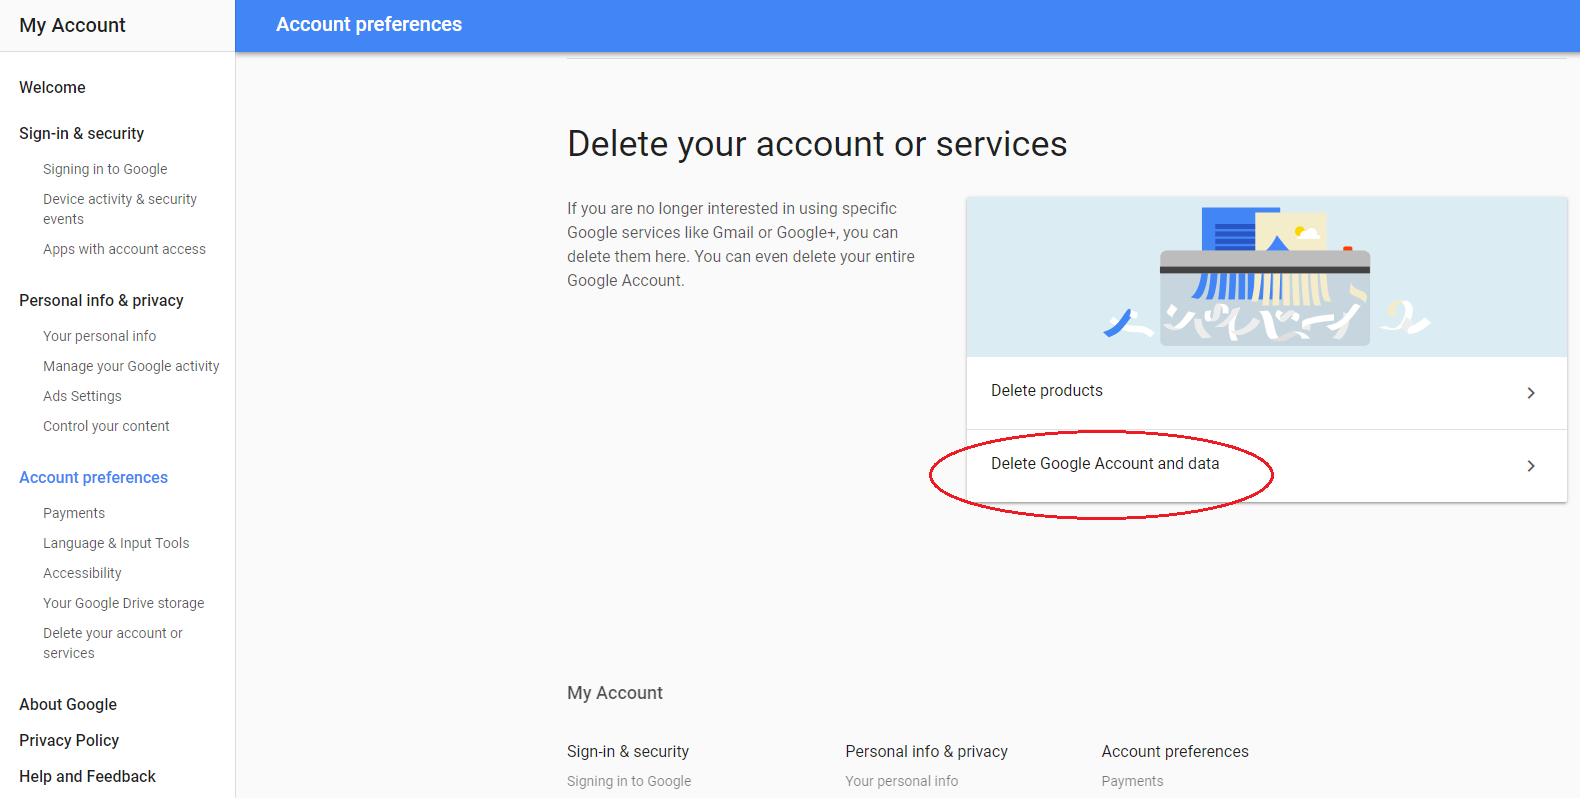Open Apps with account access
The height and width of the screenshot is (798, 1580).
[124, 249]
